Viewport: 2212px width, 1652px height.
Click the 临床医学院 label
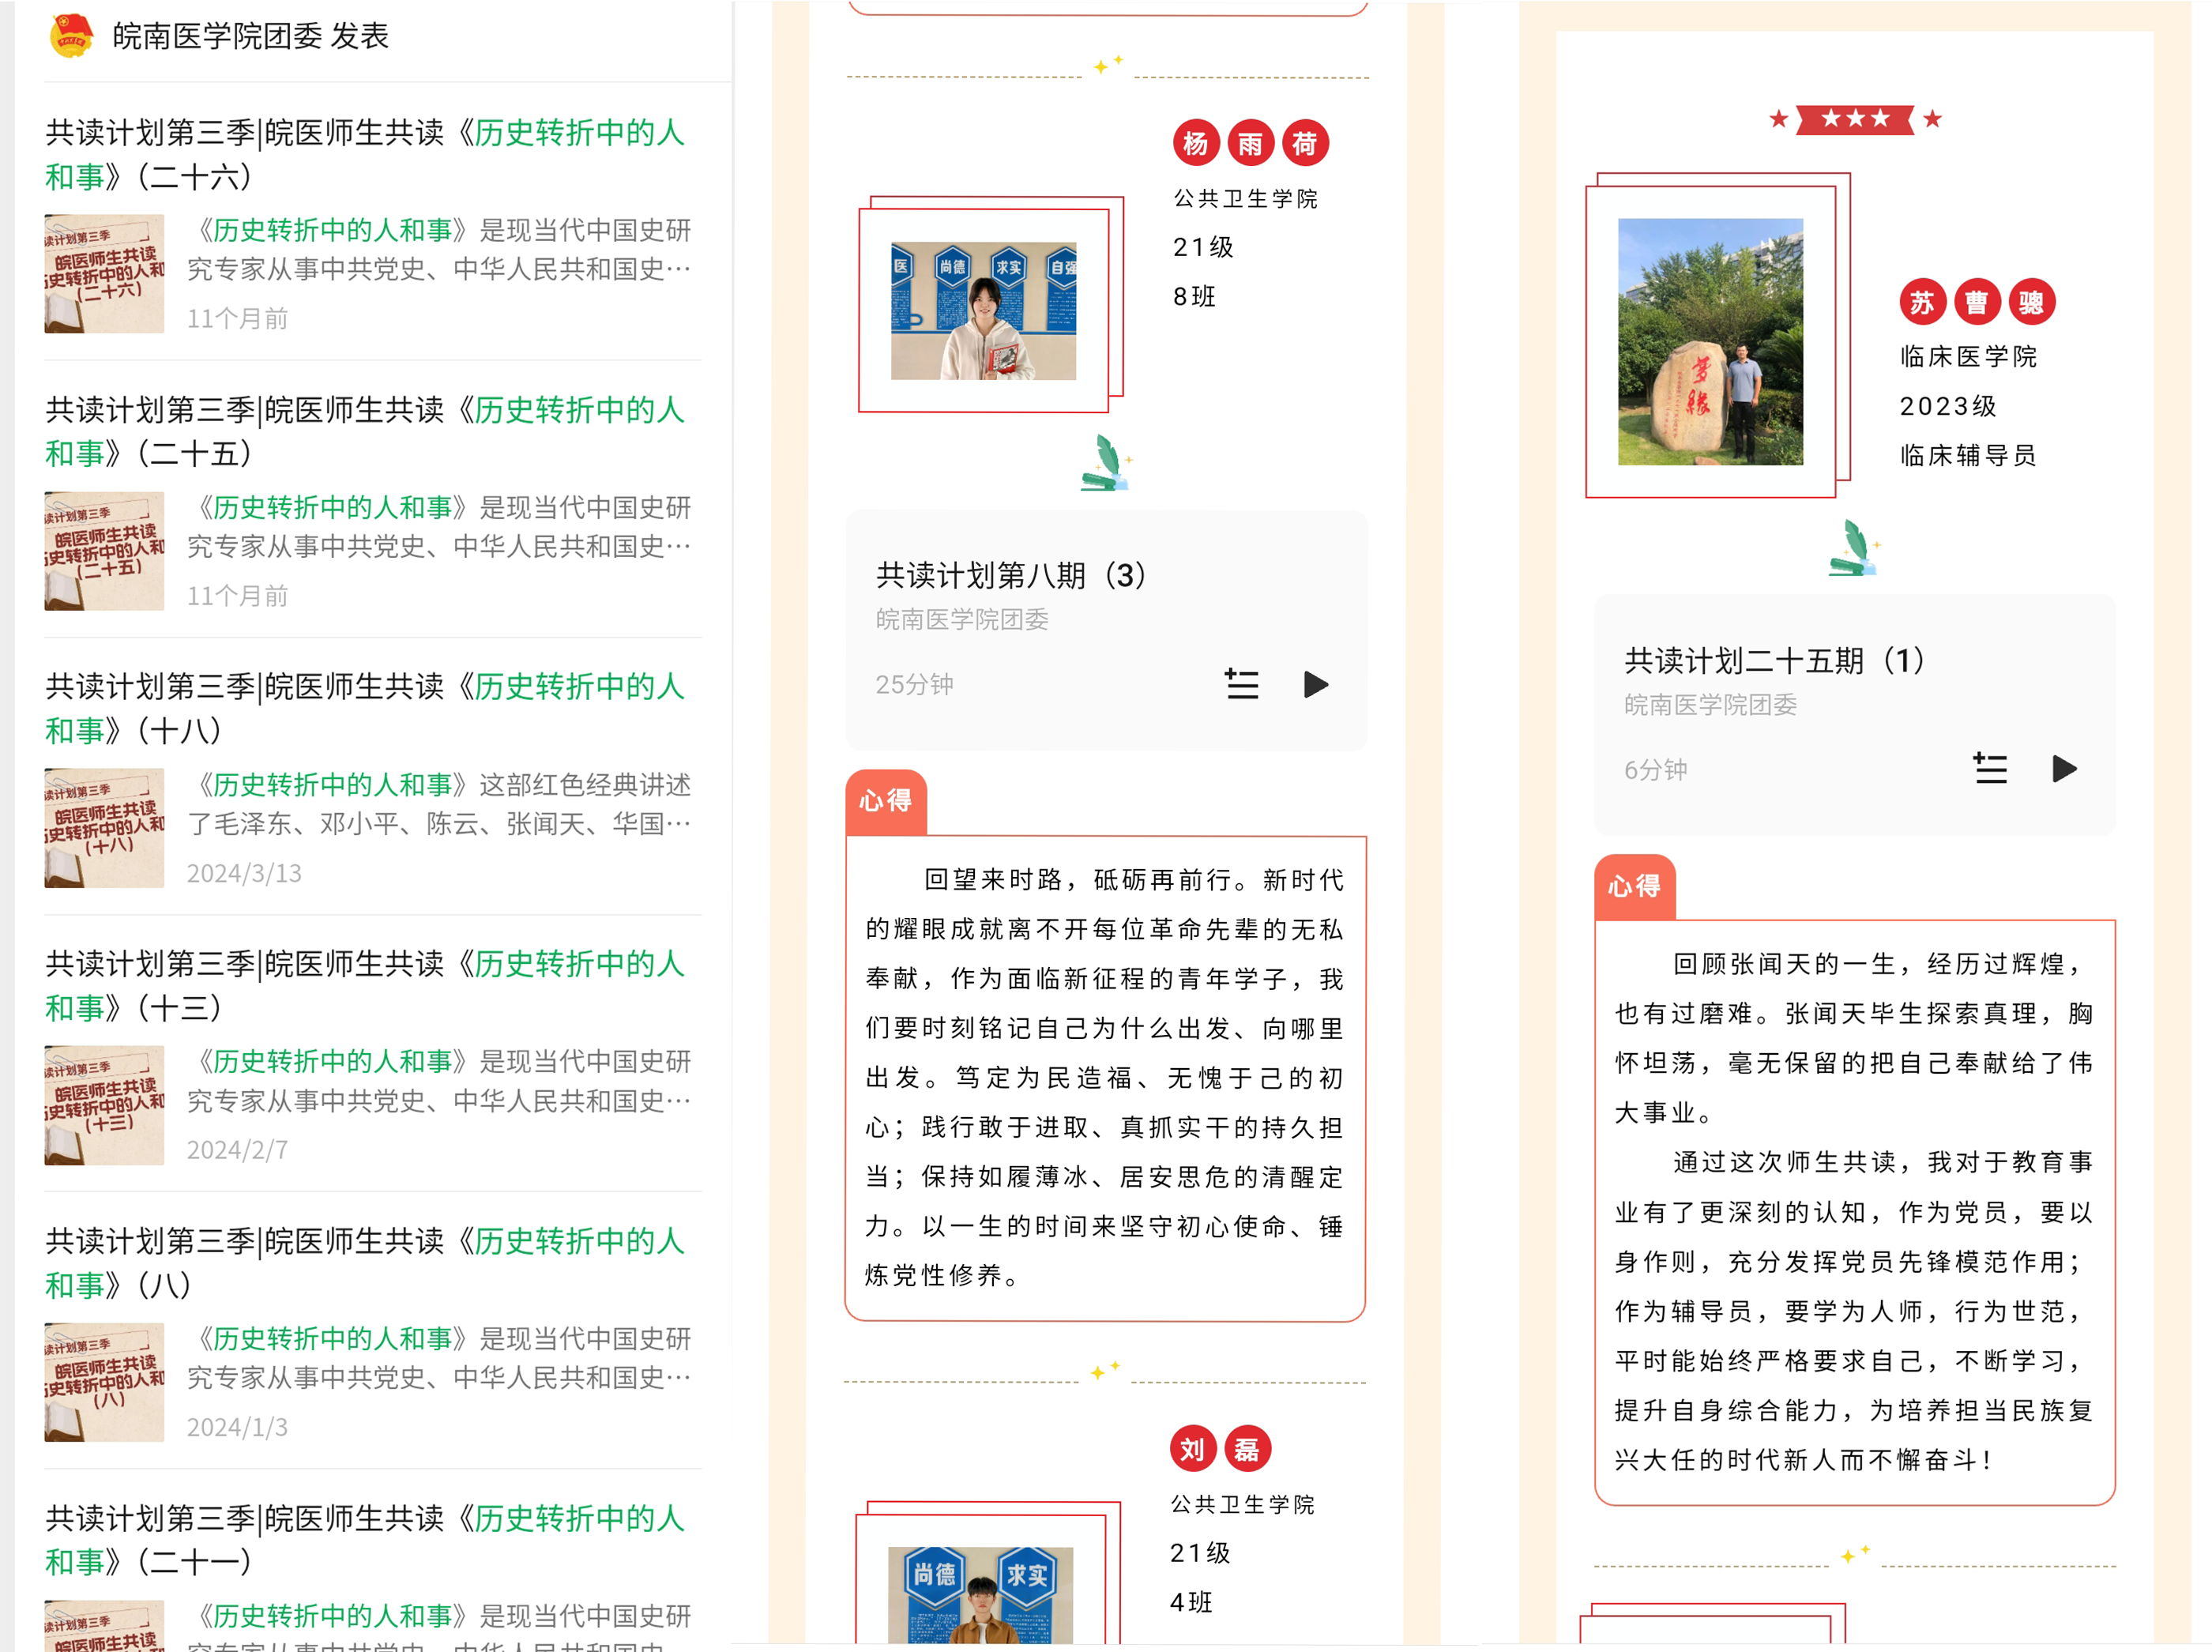pos(1968,357)
